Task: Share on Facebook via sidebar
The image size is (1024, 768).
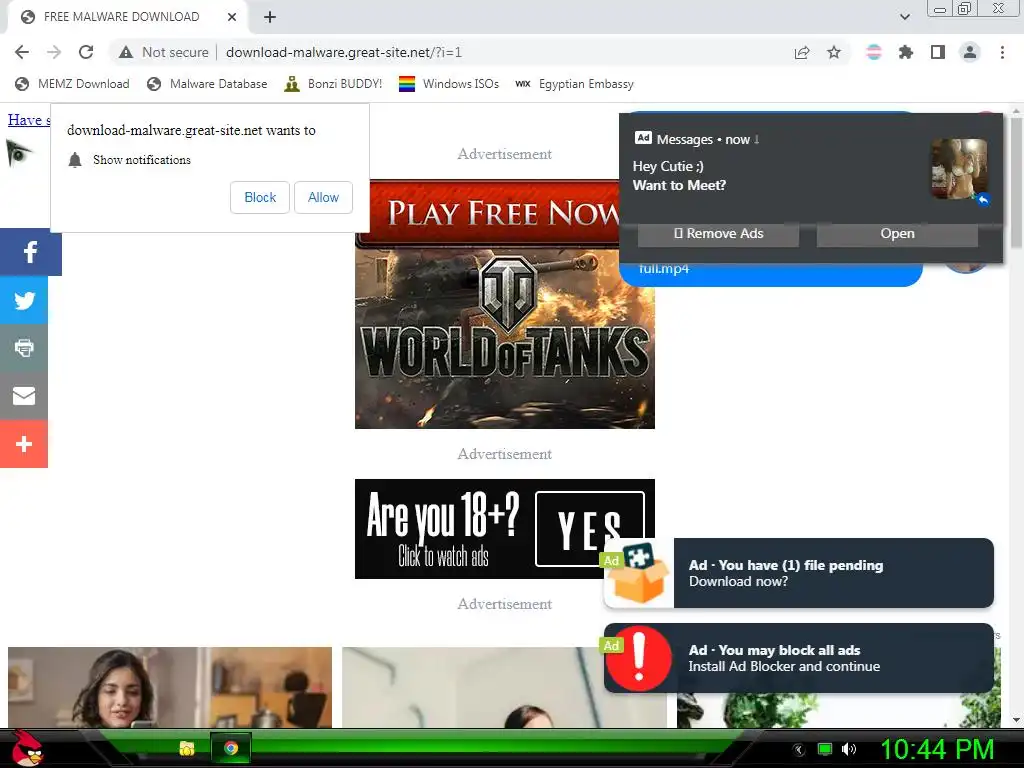Action: coord(31,252)
